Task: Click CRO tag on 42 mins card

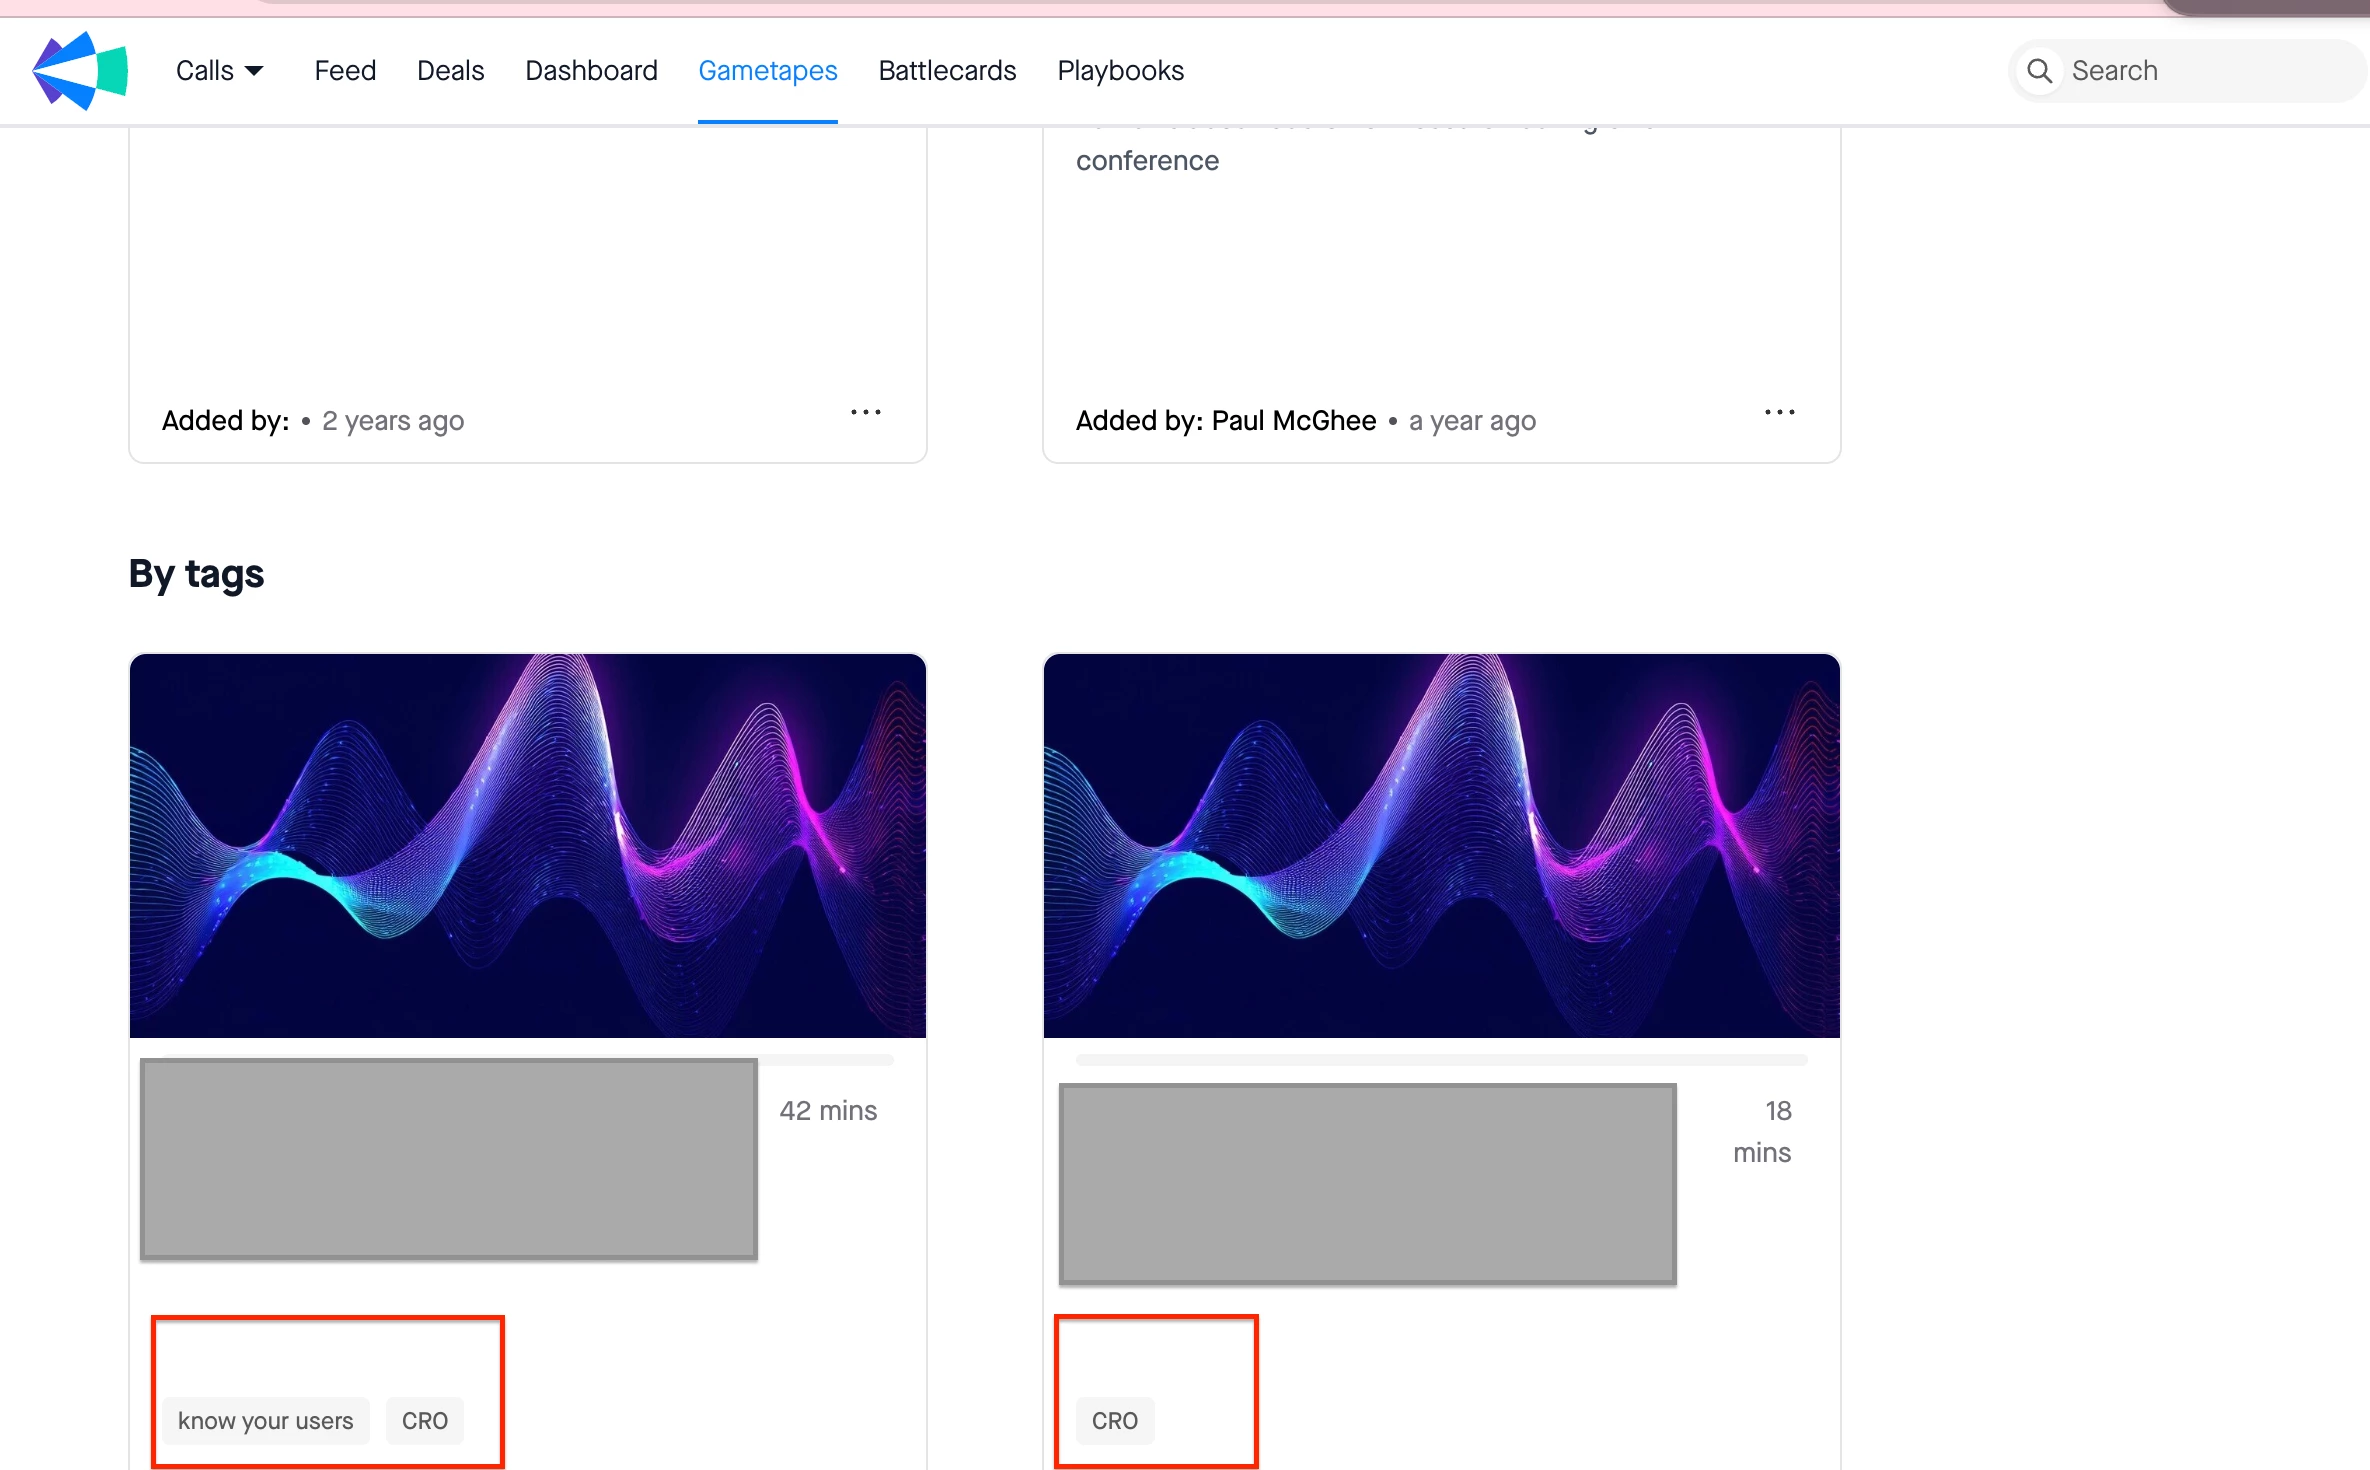Action: click(425, 1421)
